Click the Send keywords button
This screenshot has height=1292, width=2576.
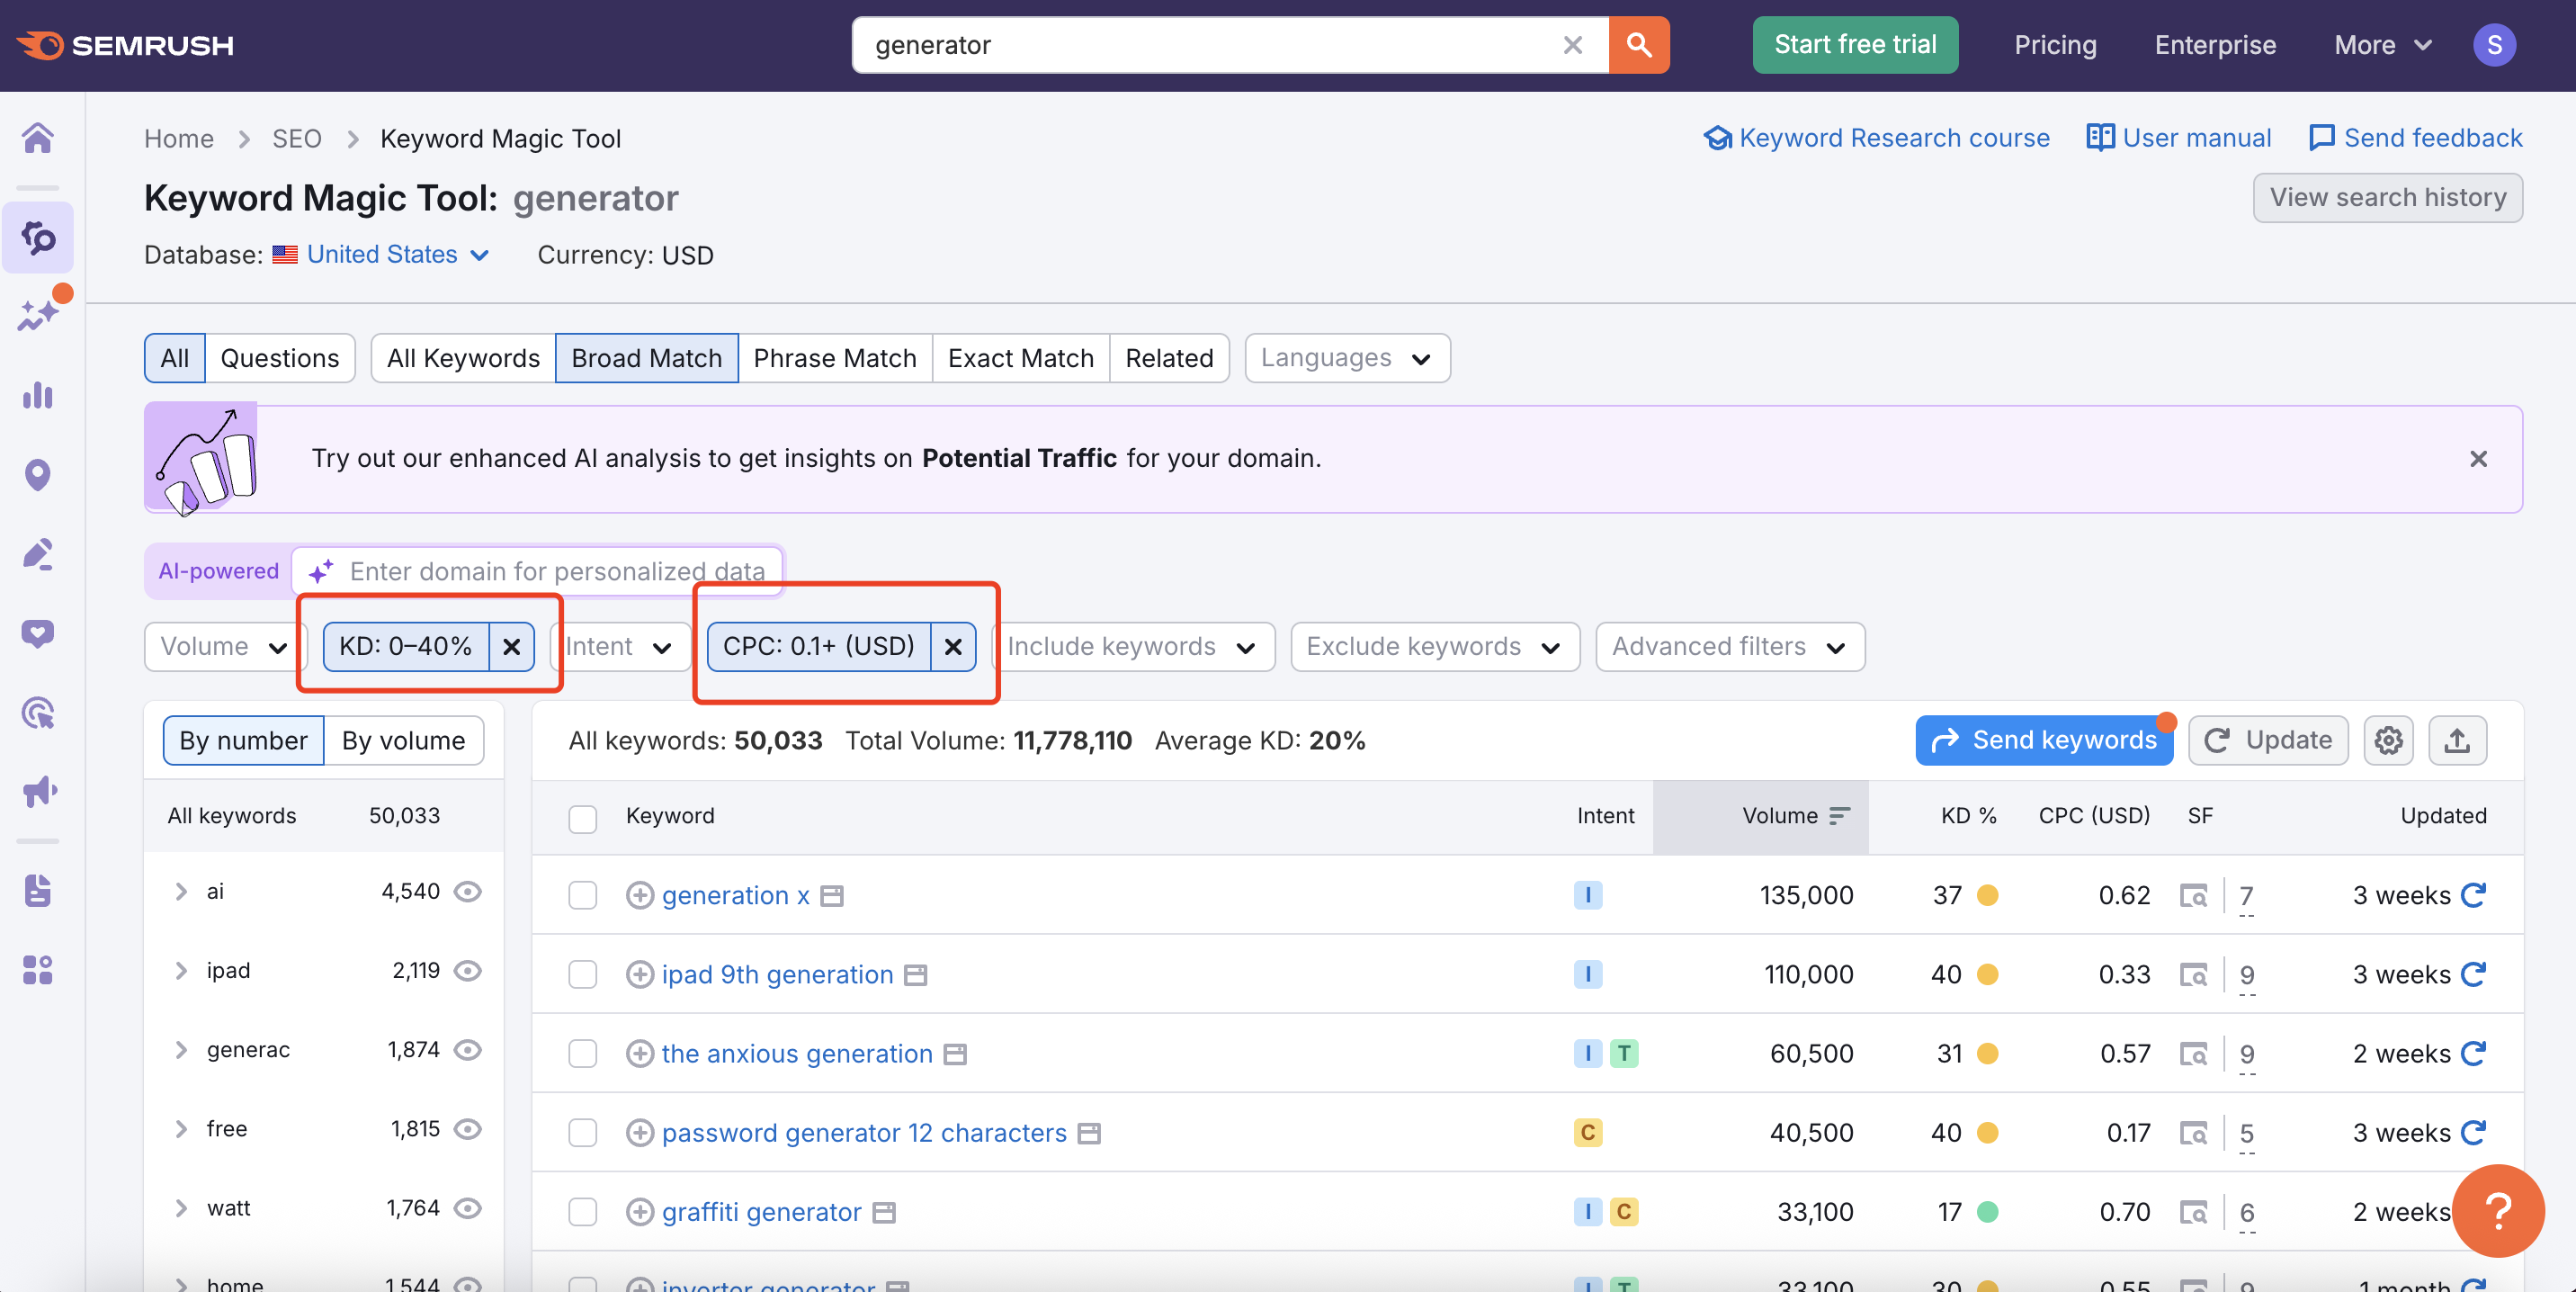[2044, 741]
